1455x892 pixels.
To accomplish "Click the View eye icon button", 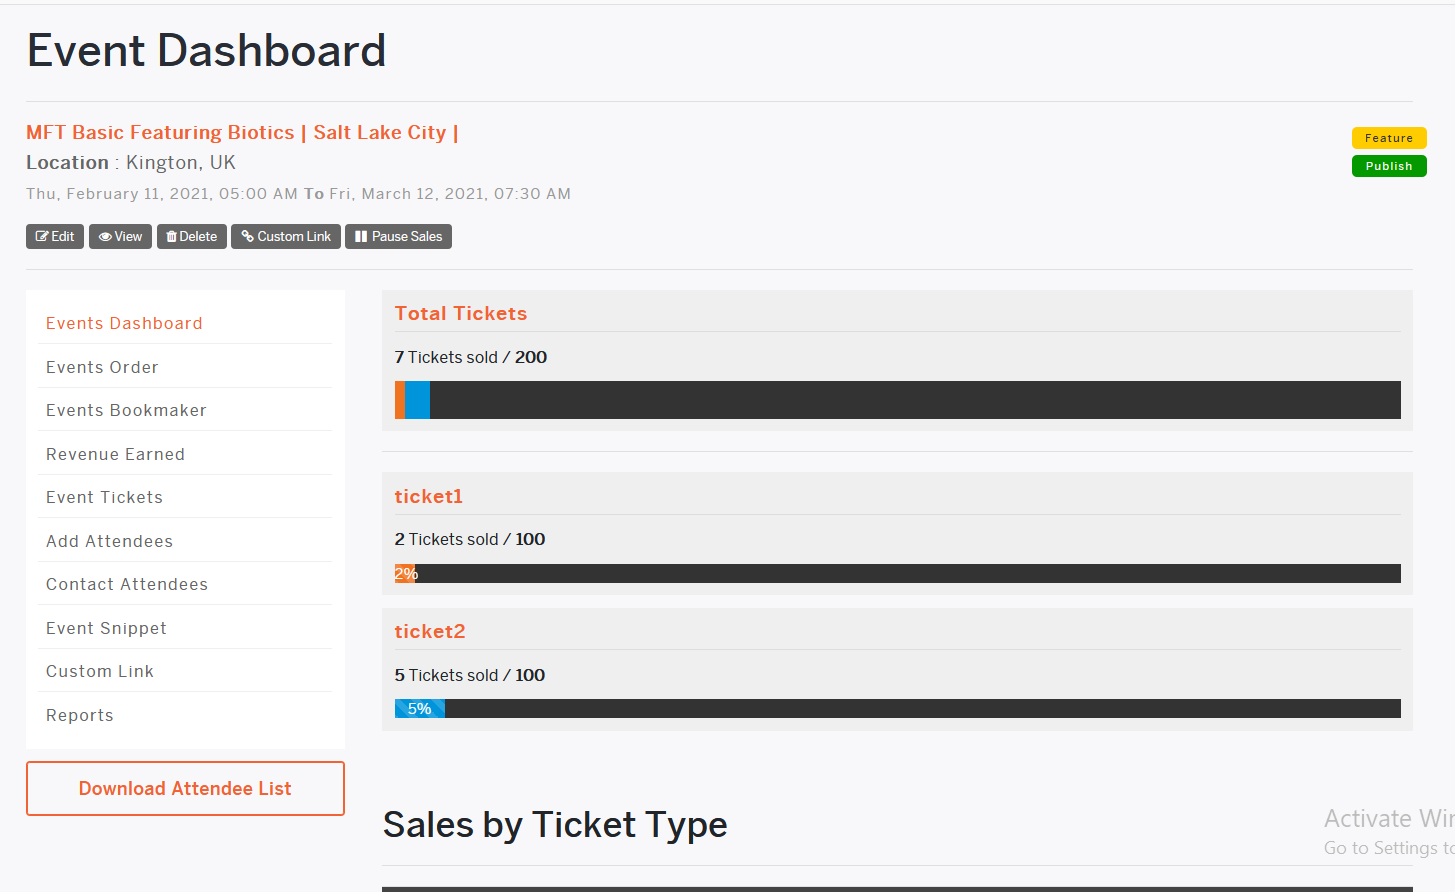I will (120, 236).
